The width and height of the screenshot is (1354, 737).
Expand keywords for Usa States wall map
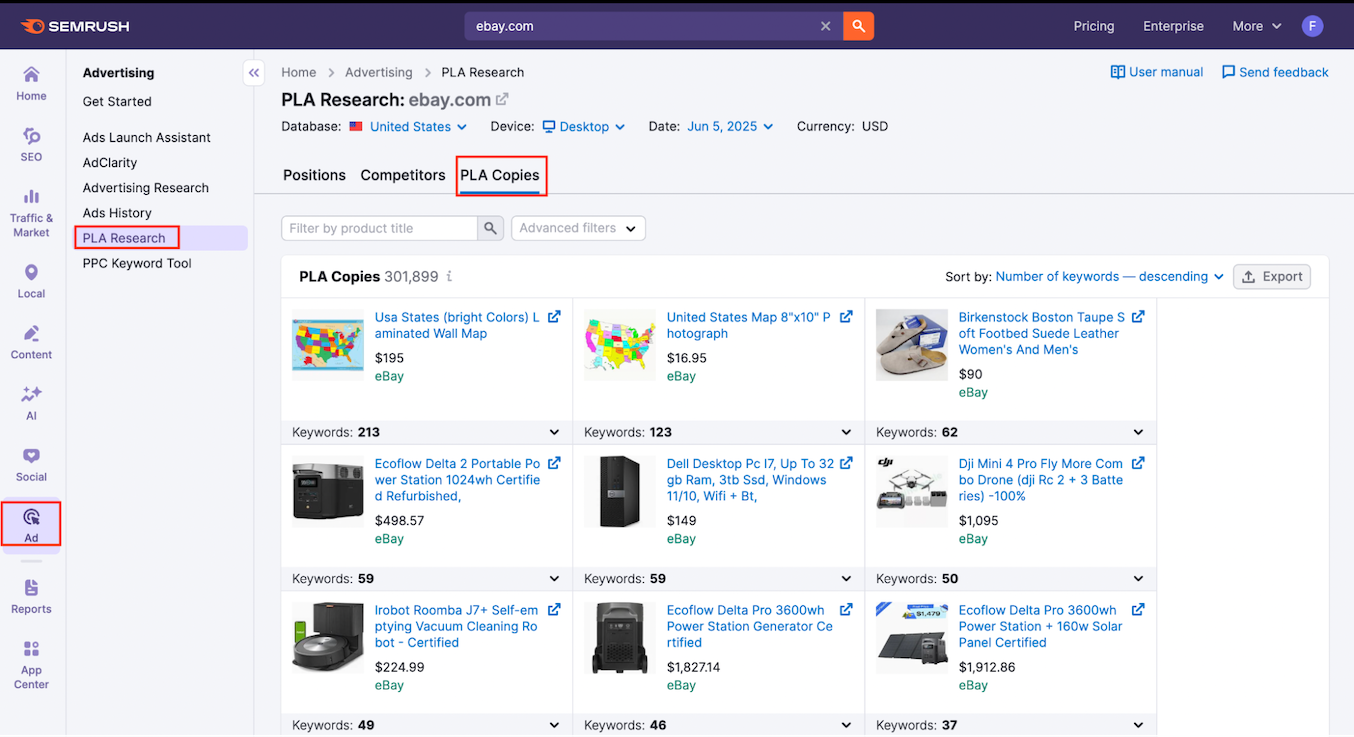555,432
